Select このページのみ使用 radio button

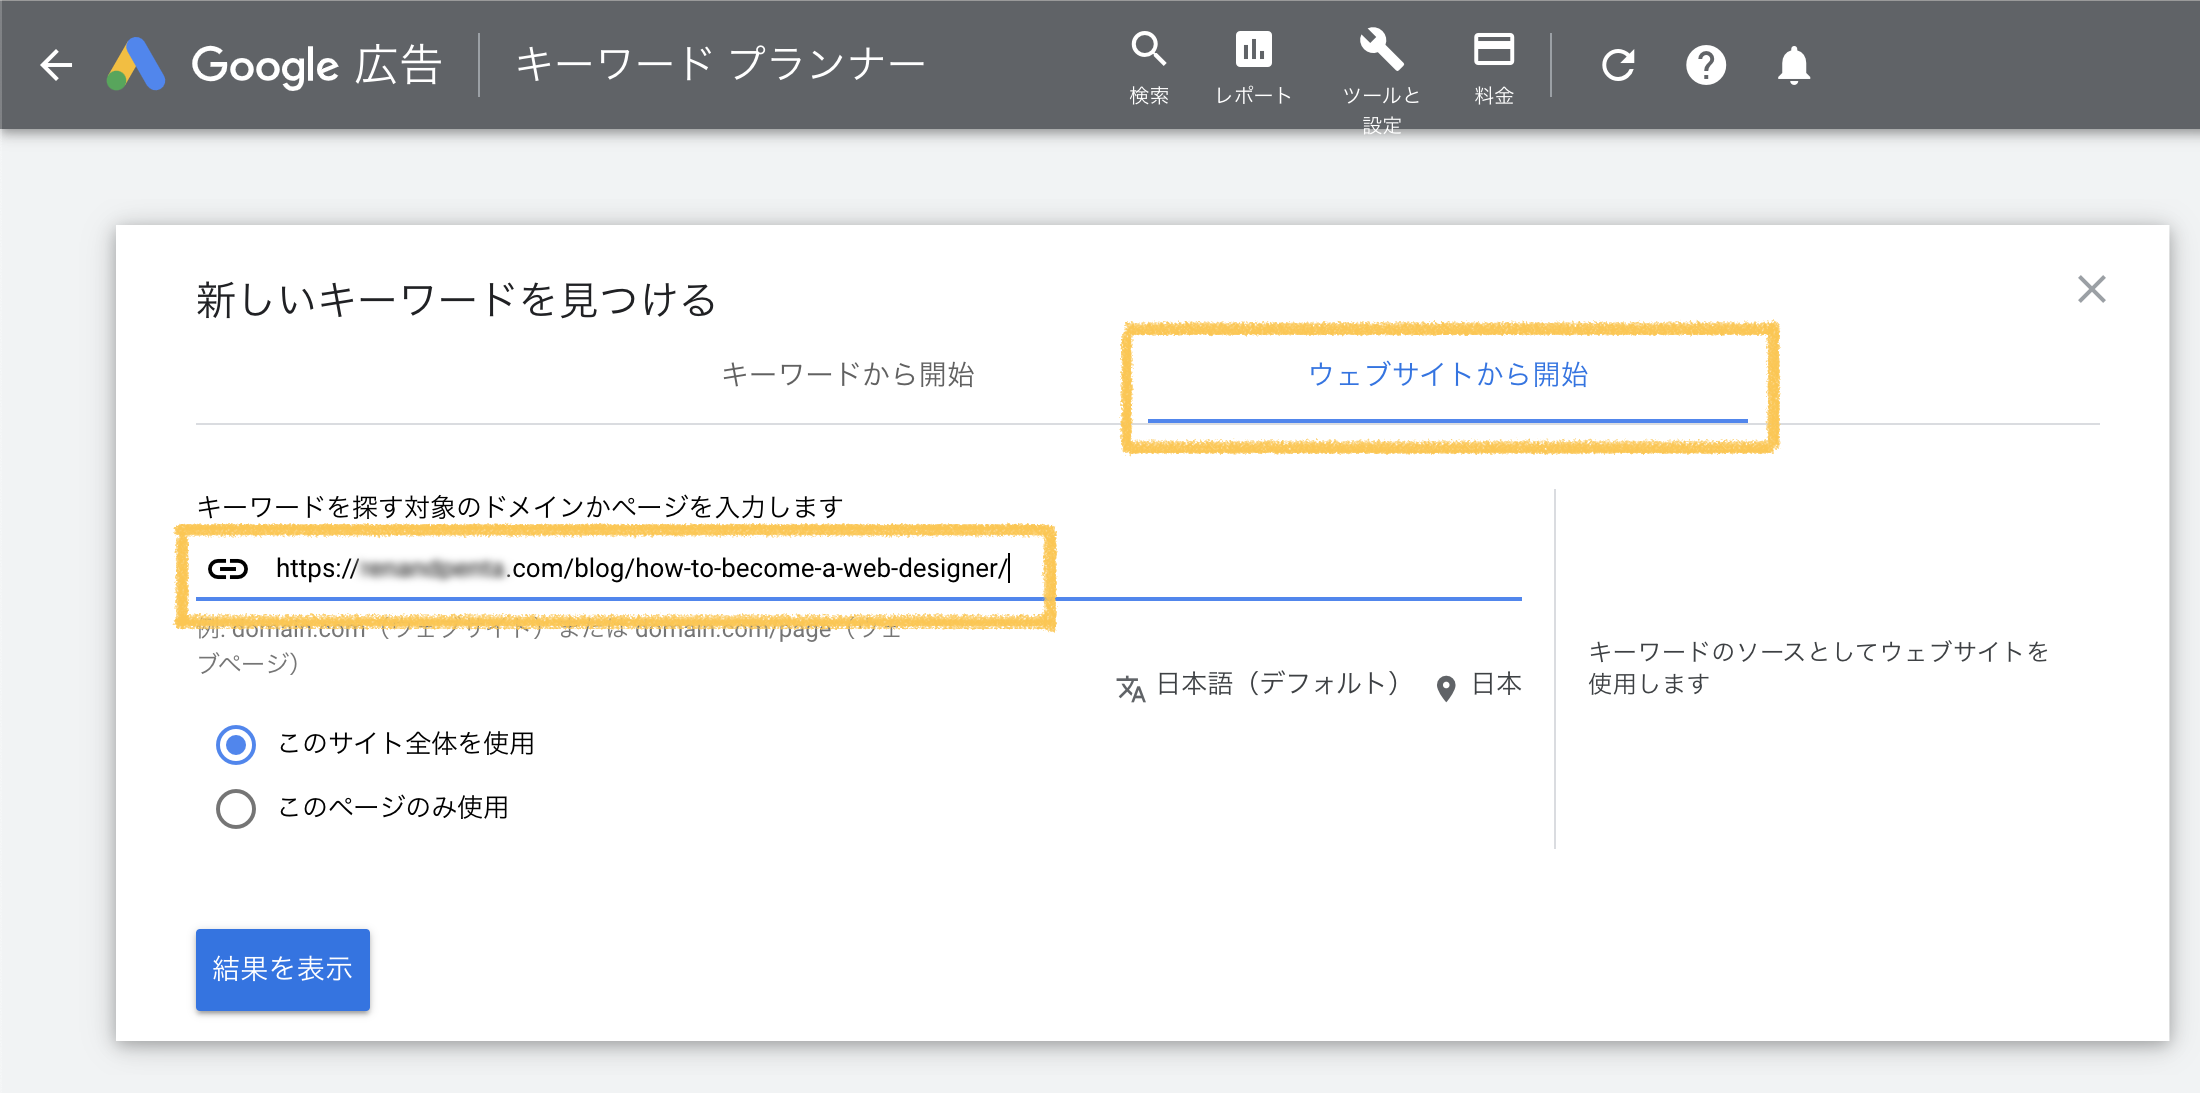(236, 809)
